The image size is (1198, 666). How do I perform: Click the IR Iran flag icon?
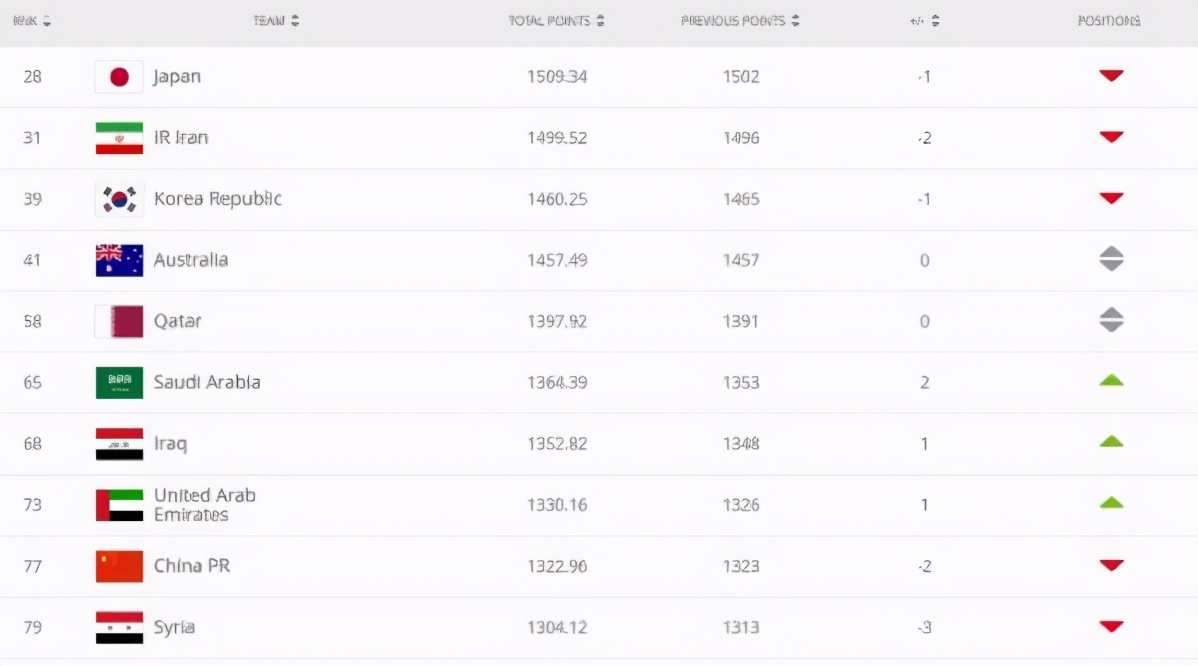(119, 138)
